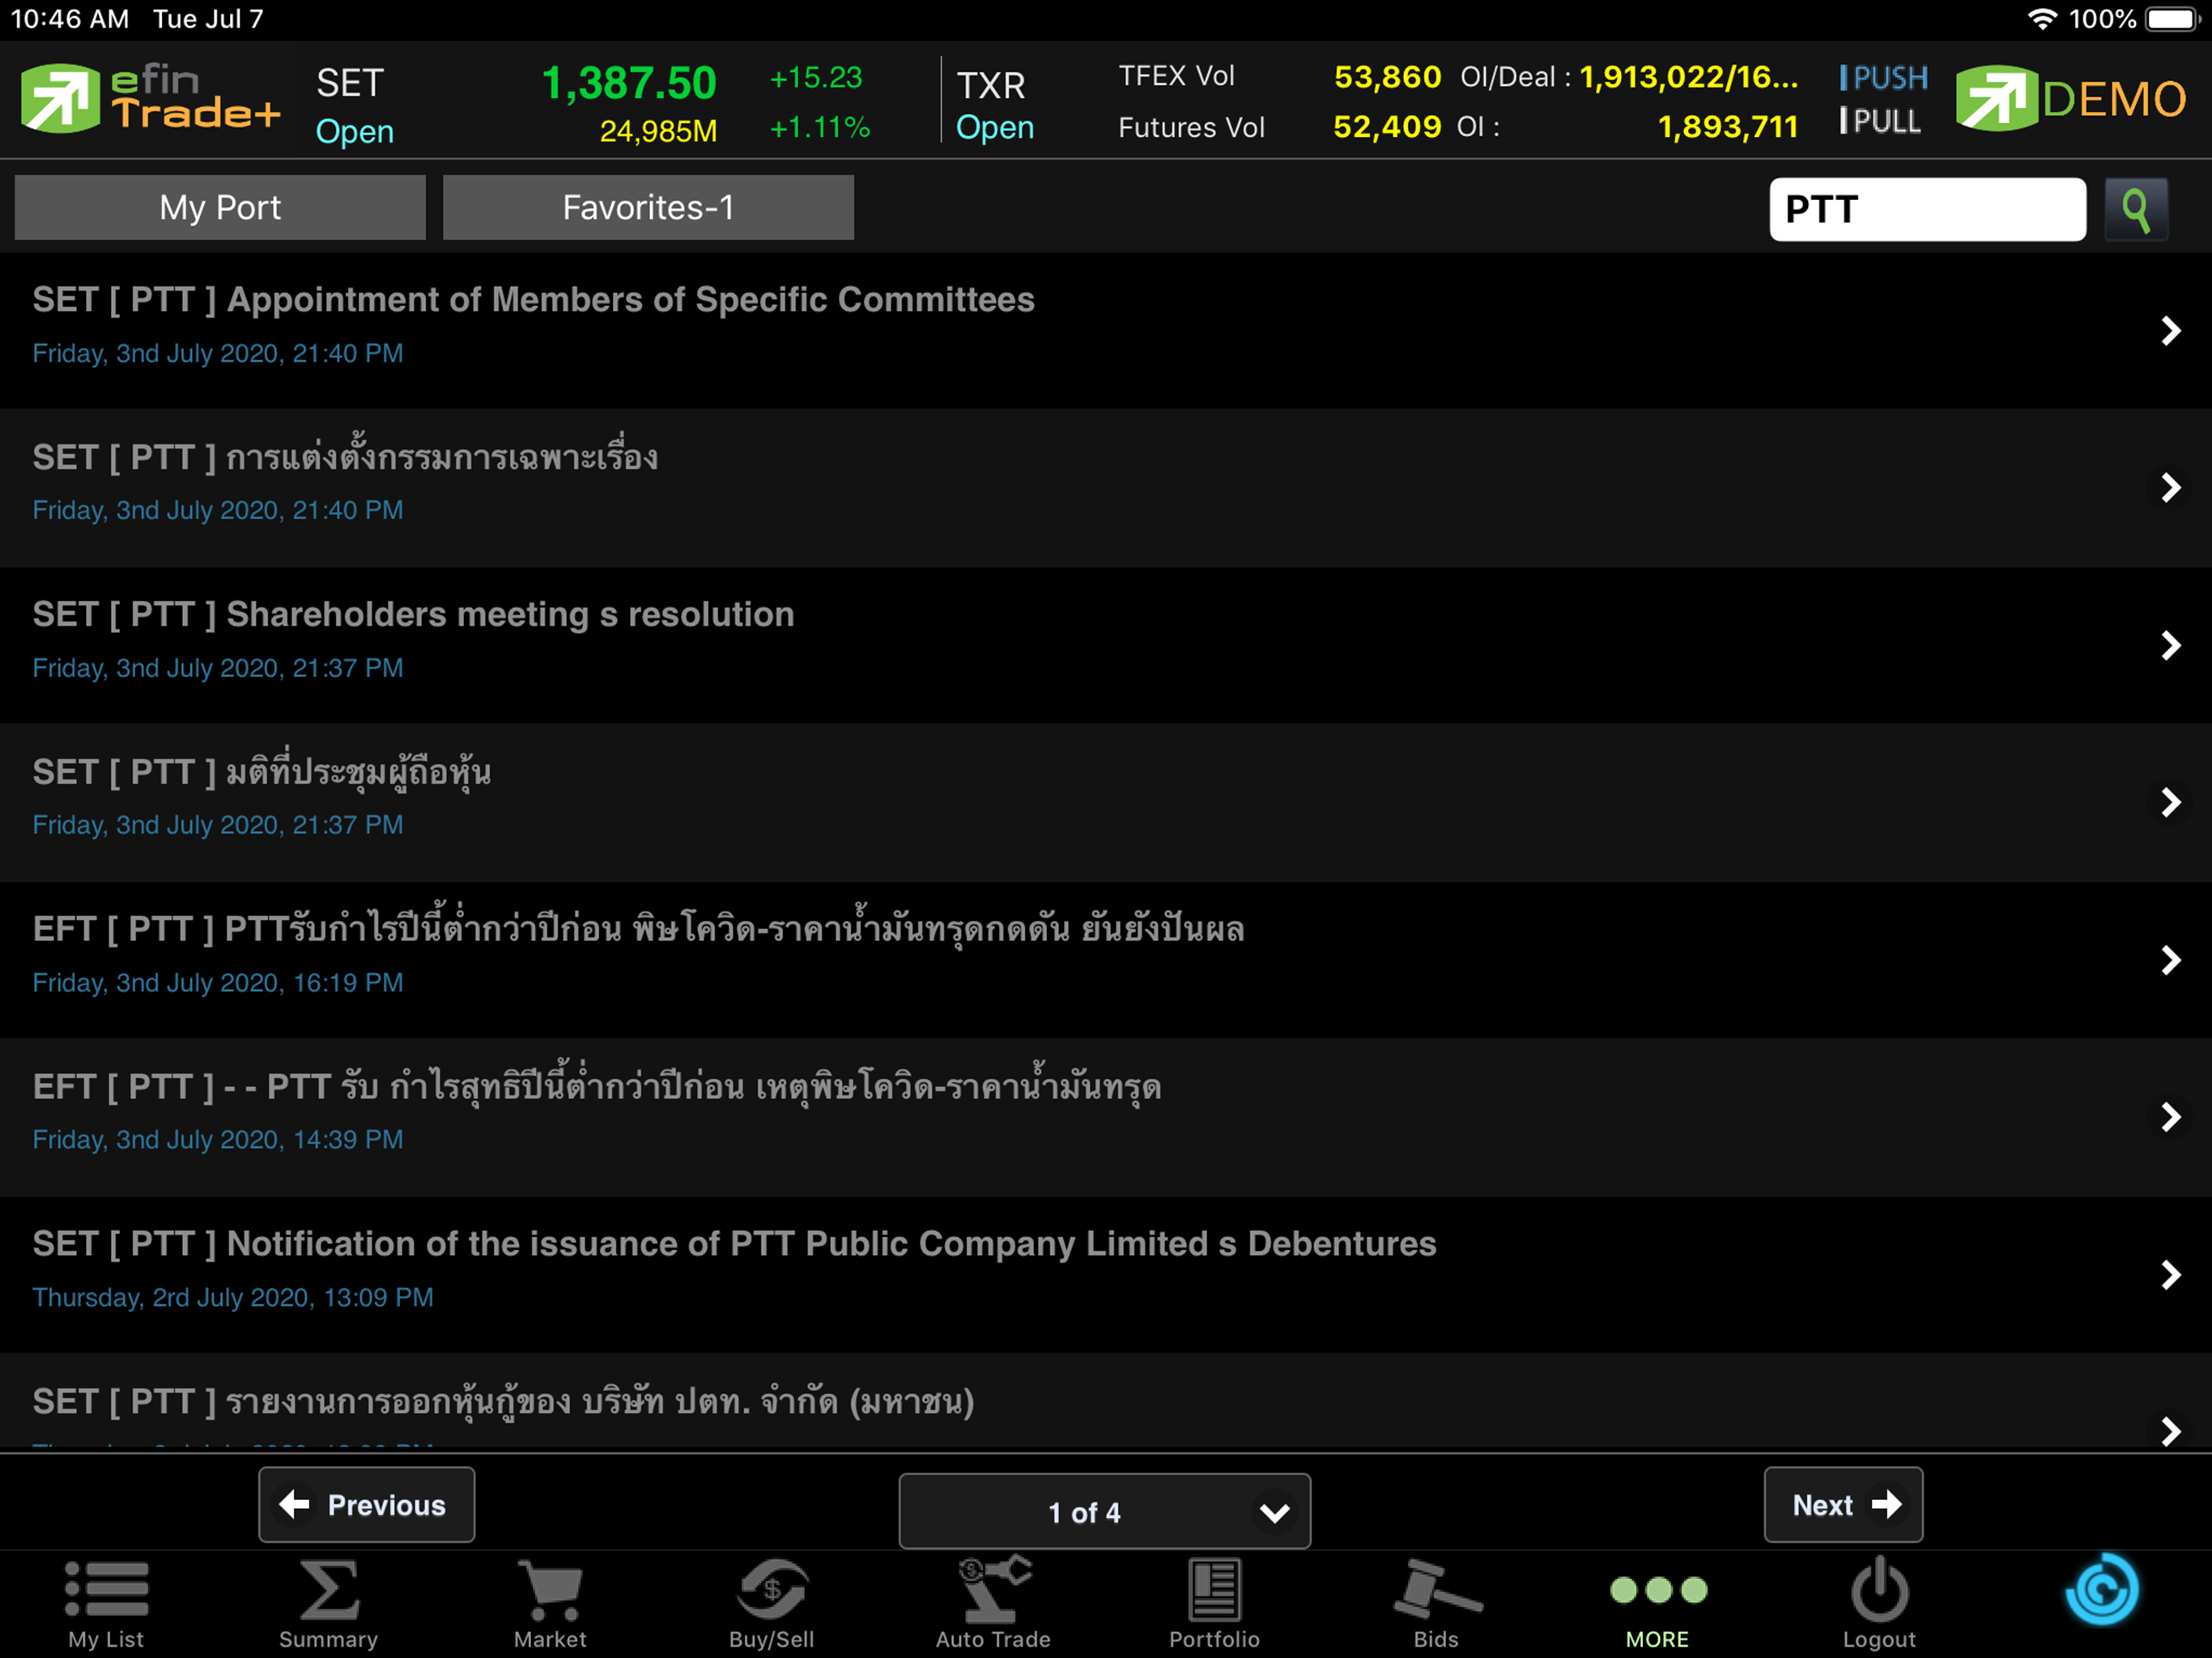Tap the green search magnifier icon
Image resolution: width=2212 pixels, height=1658 pixels.
[2136, 210]
